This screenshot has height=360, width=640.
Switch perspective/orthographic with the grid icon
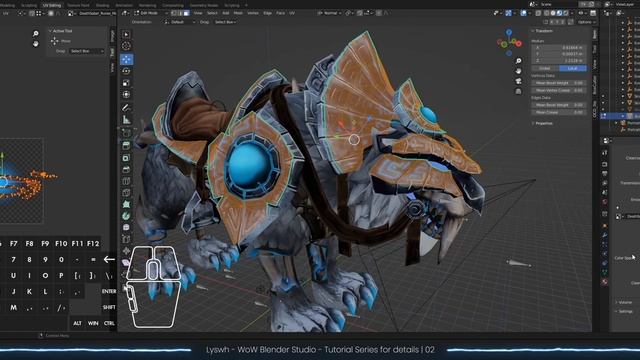(x=518, y=91)
